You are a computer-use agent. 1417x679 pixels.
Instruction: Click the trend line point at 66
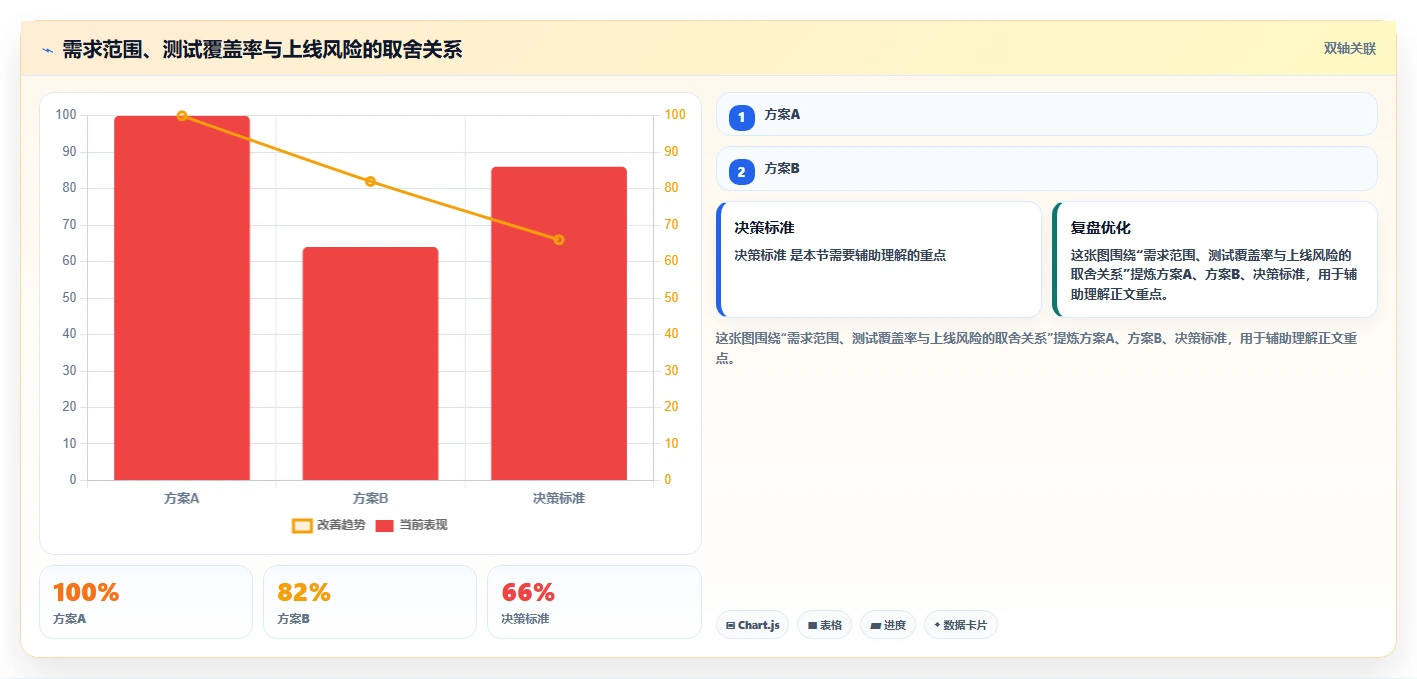pos(559,240)
